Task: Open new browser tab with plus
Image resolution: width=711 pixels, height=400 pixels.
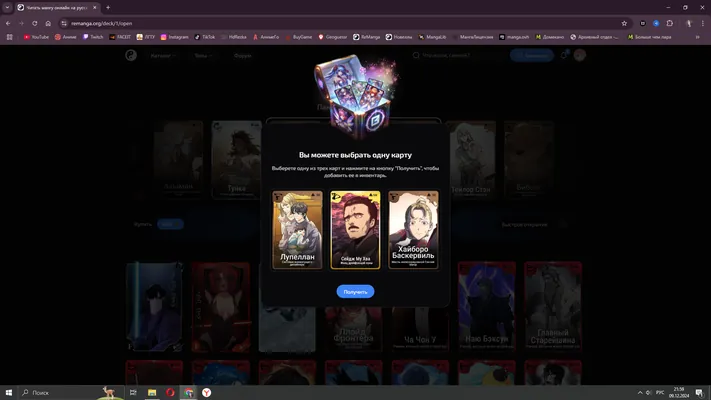Action: click(x=108, y=8)
